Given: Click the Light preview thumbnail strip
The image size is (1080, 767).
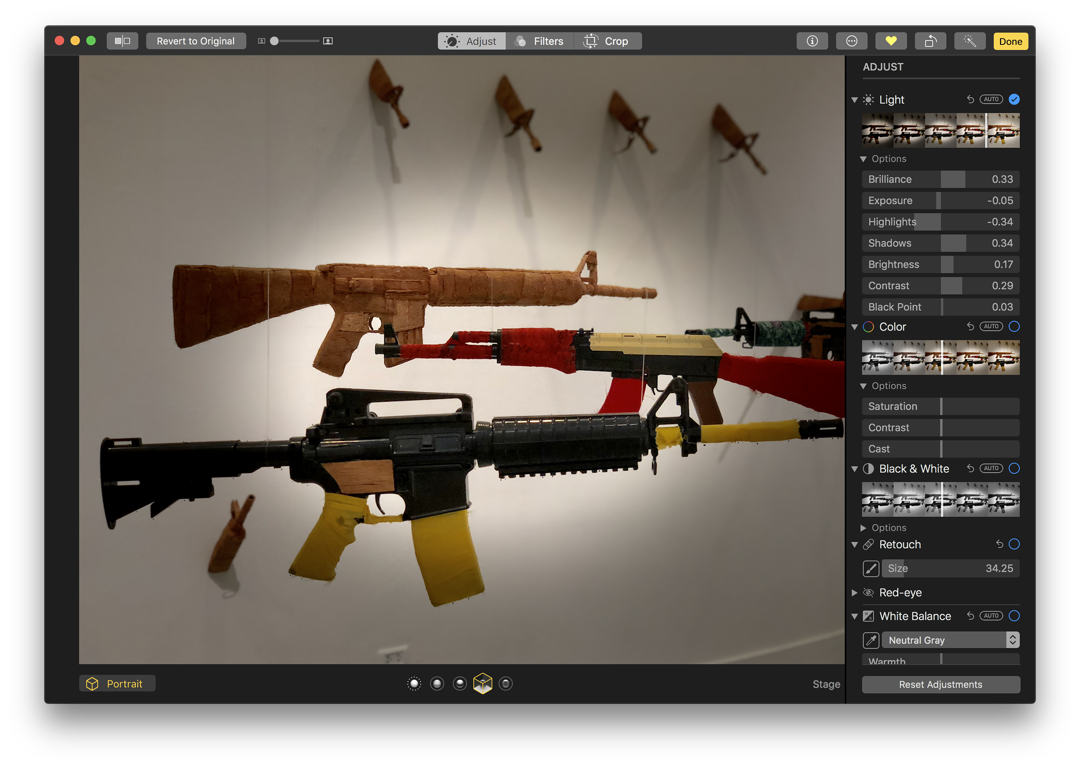Looking at the screenshot, I should click(940, 130).
